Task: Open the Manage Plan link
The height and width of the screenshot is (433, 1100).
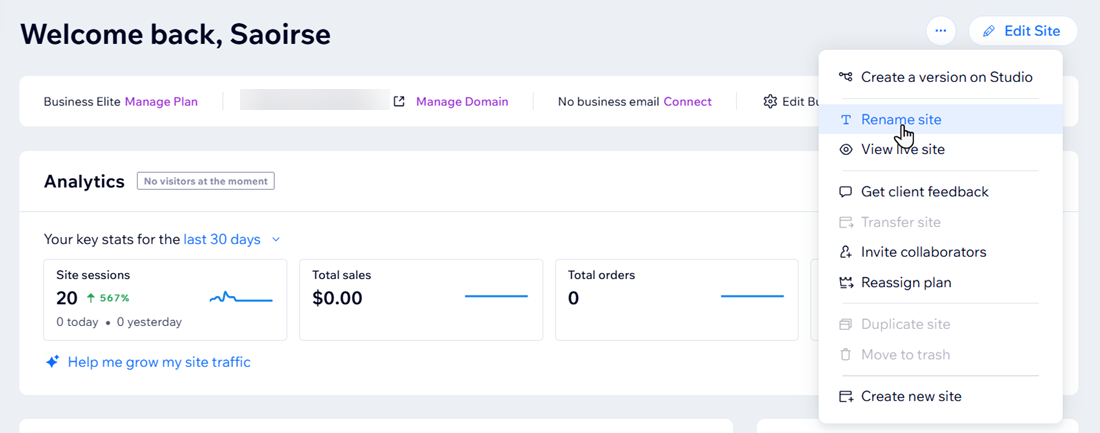Action: (x=161, y=102)
